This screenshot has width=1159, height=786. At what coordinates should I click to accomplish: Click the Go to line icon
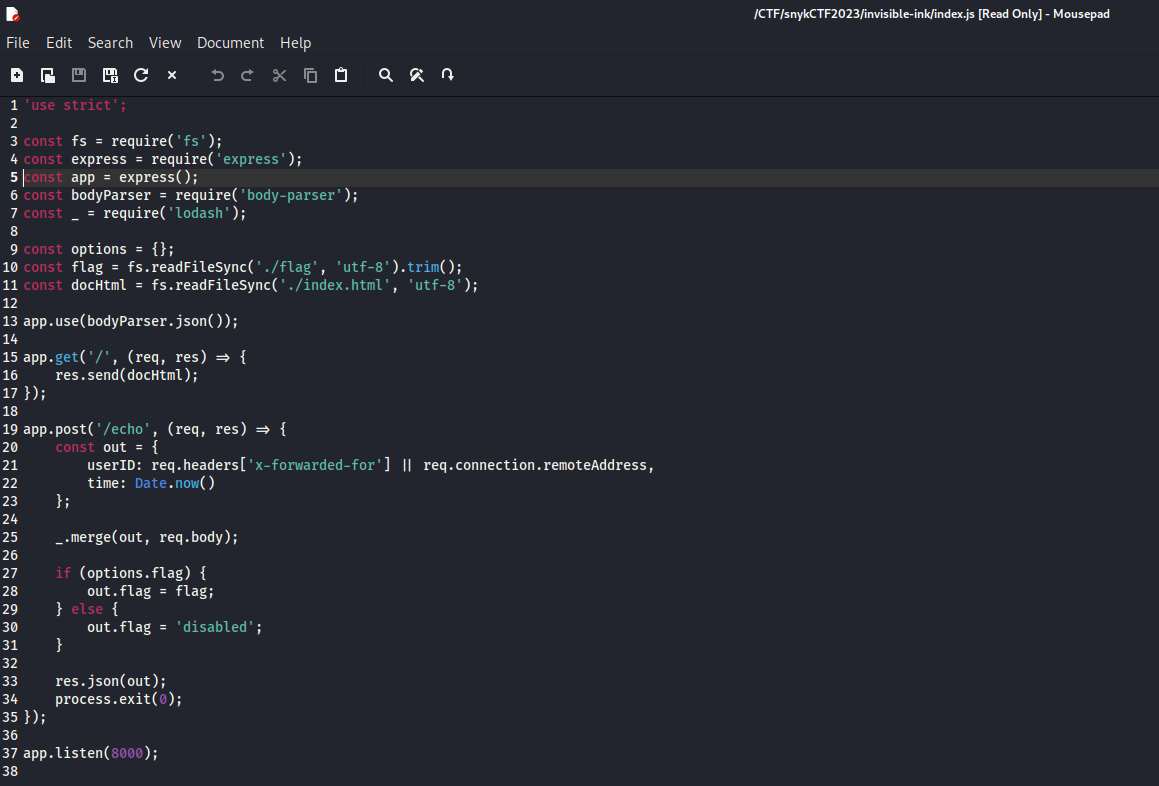[448, 75]
